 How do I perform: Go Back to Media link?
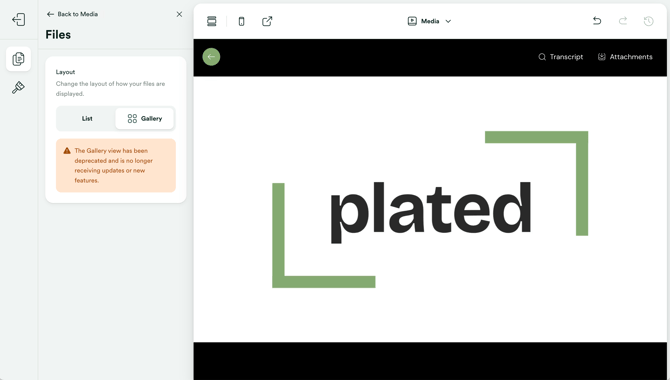coord(72,14)
